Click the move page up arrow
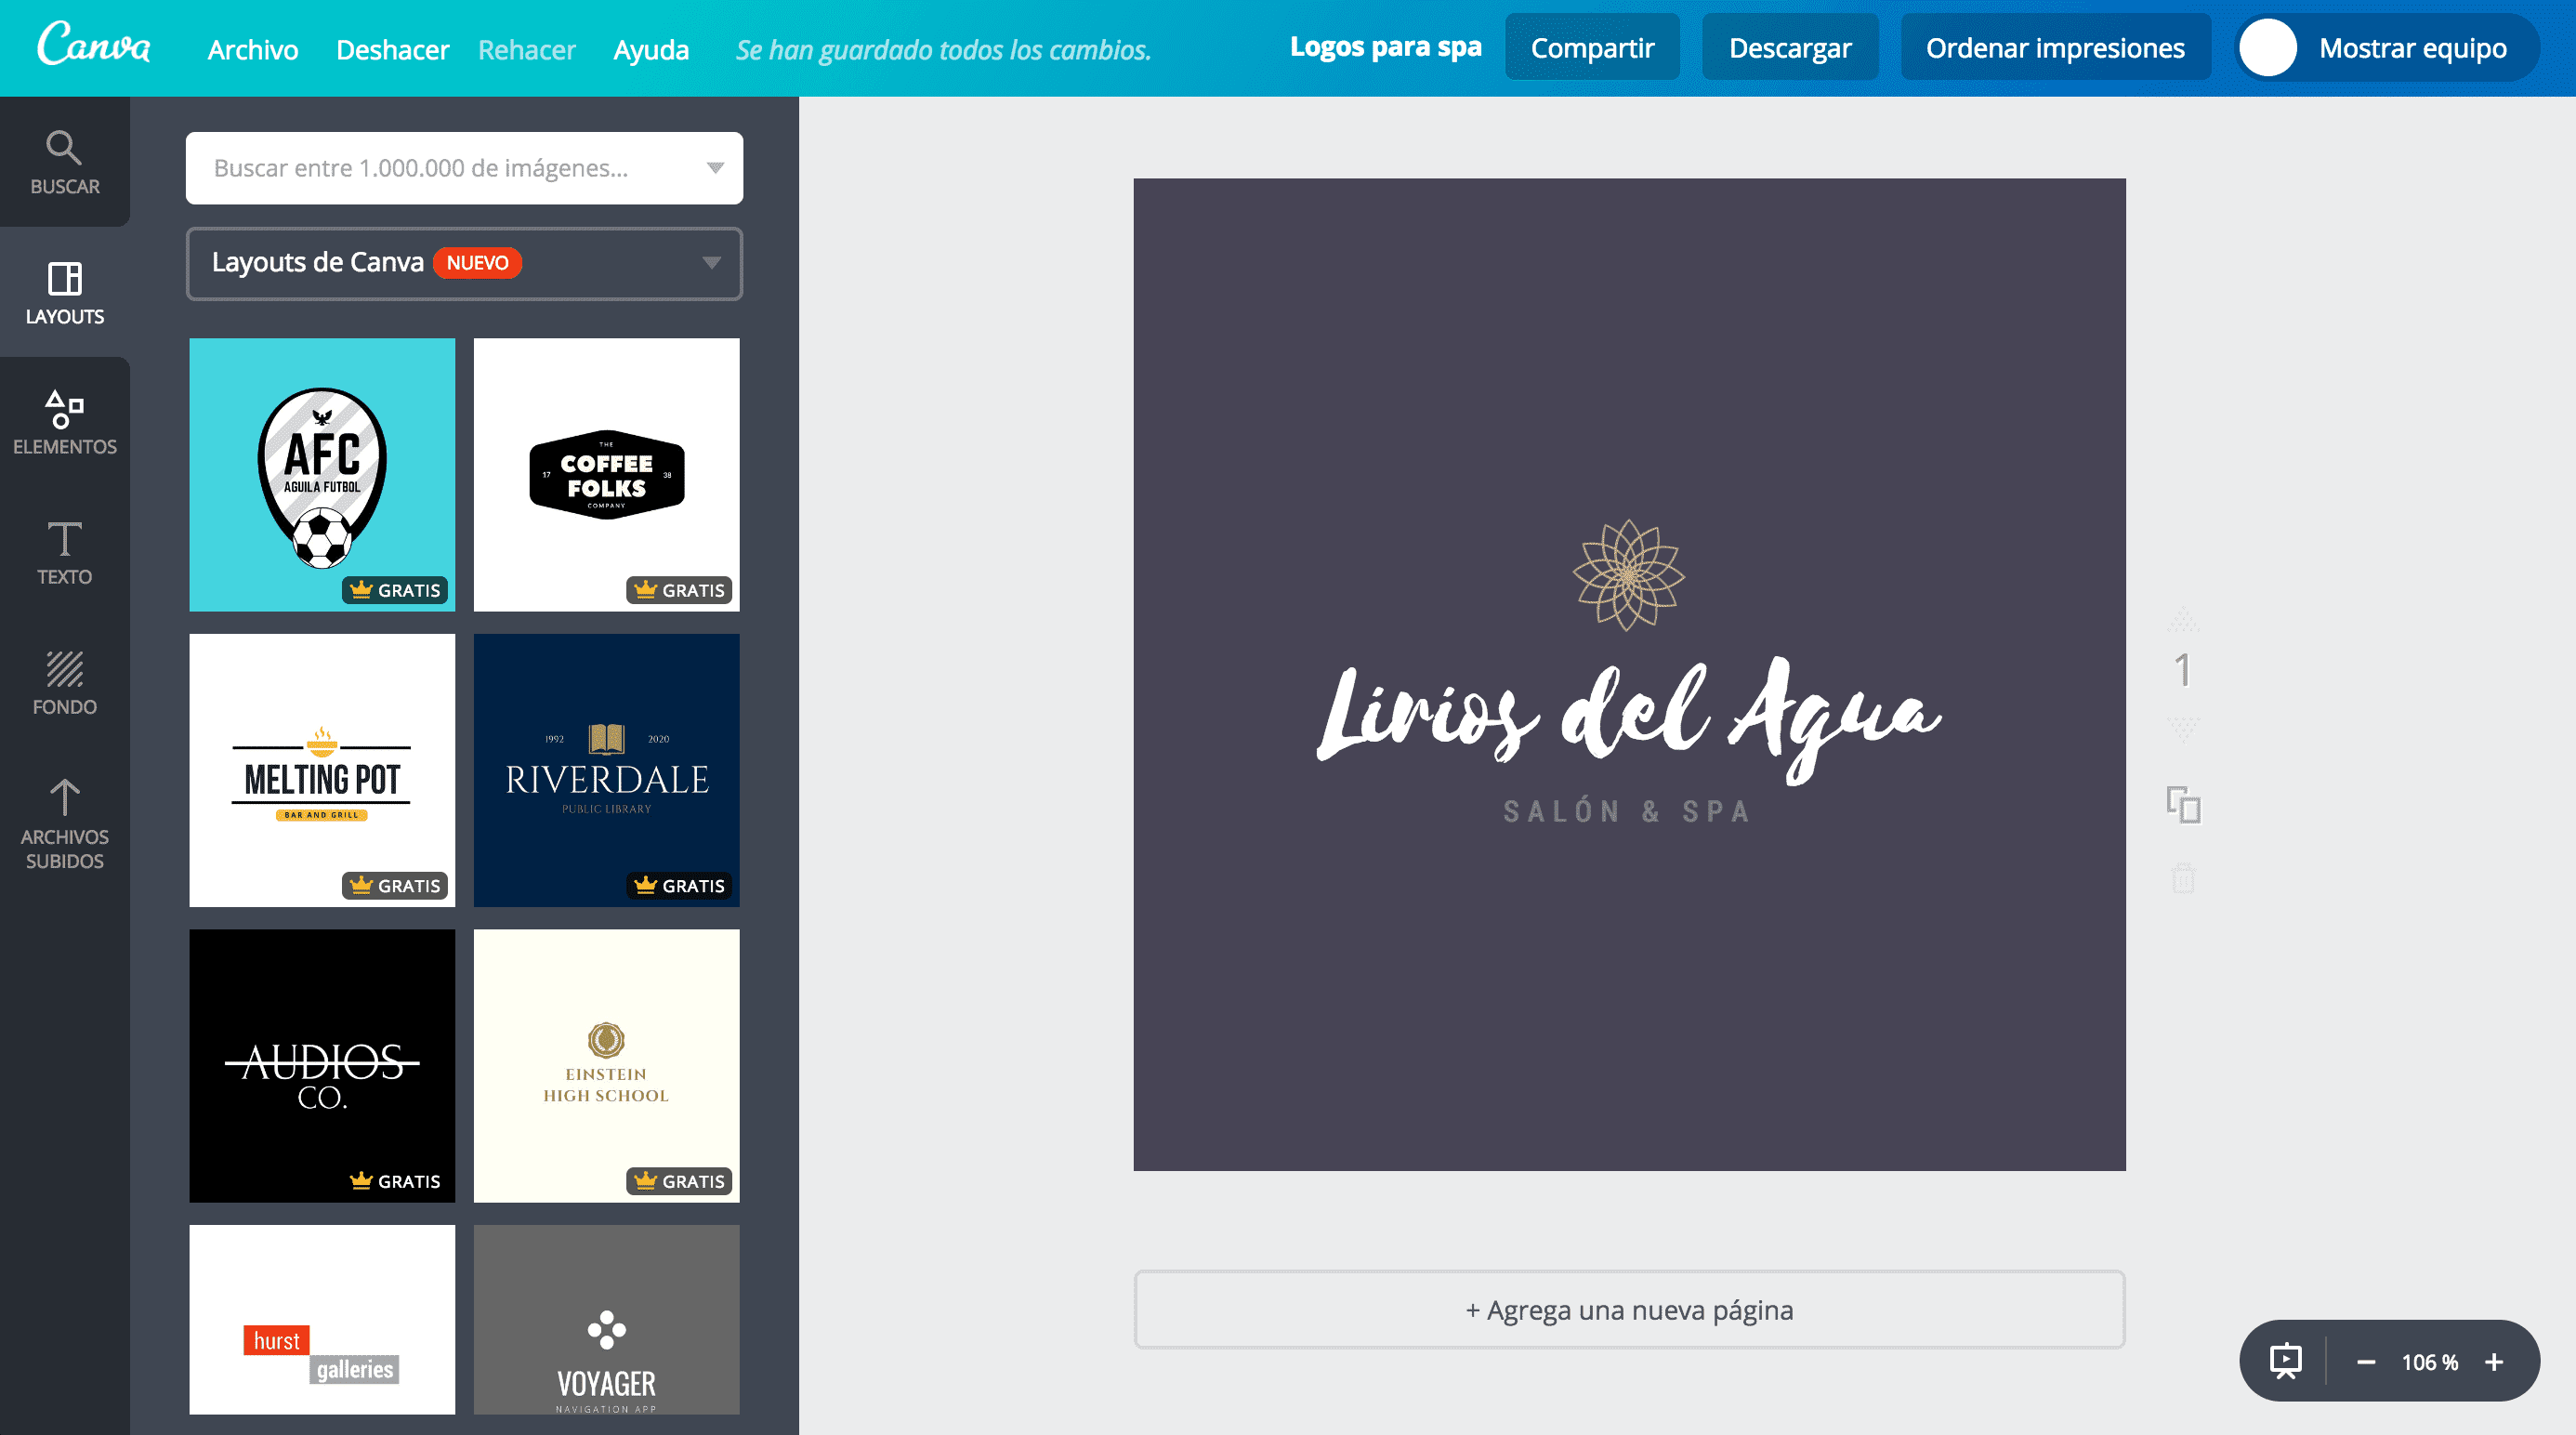The width and height of the screenshot is (2576, 1435). [x=2183, y=620]
